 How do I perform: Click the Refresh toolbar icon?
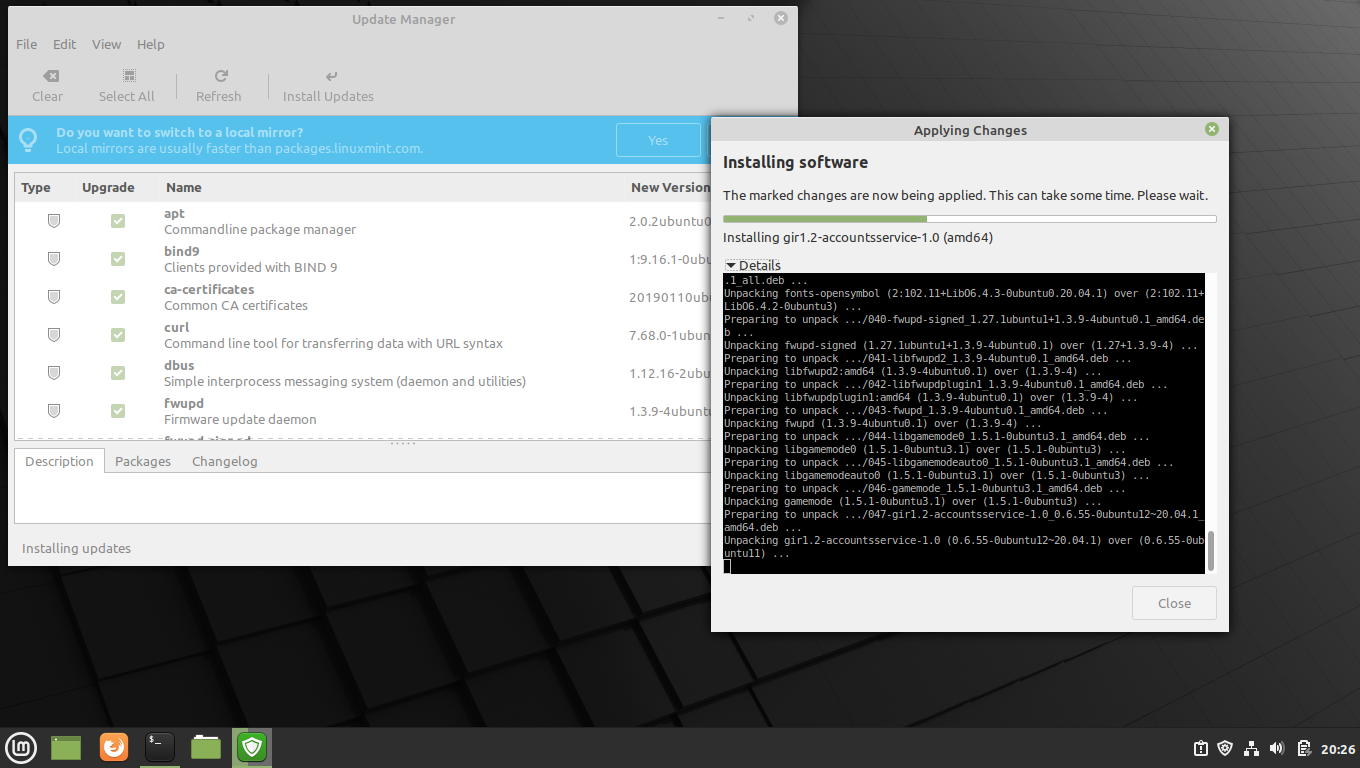point(221,76)
